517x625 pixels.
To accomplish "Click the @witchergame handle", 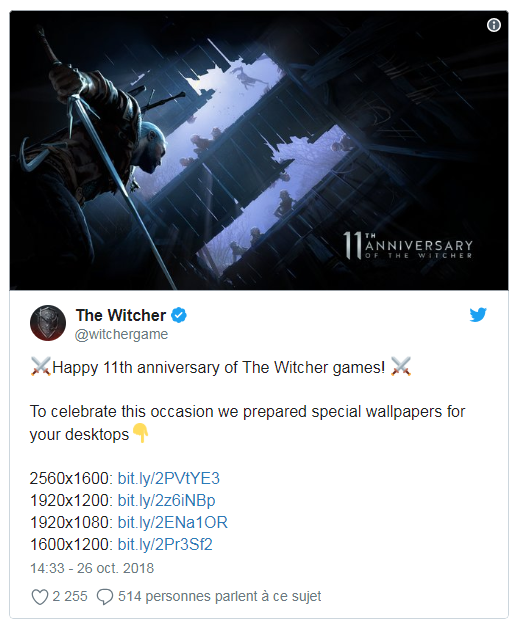I will click(121, 334).
